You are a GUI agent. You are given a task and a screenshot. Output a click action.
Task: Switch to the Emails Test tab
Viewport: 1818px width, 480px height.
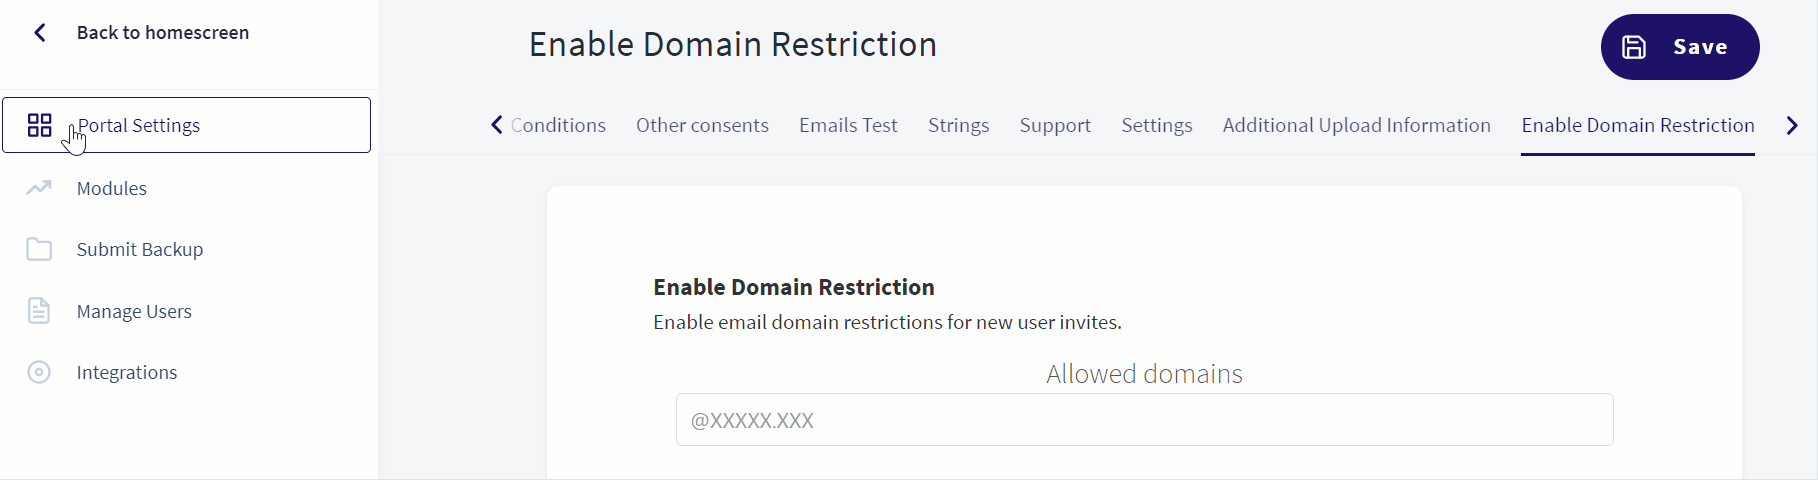click(x=848, y=125)
